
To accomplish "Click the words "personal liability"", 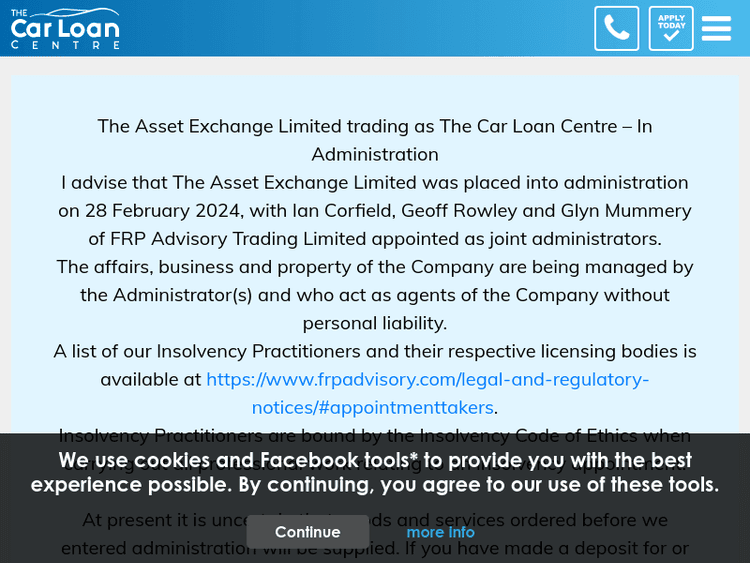I will pos(374,322).
